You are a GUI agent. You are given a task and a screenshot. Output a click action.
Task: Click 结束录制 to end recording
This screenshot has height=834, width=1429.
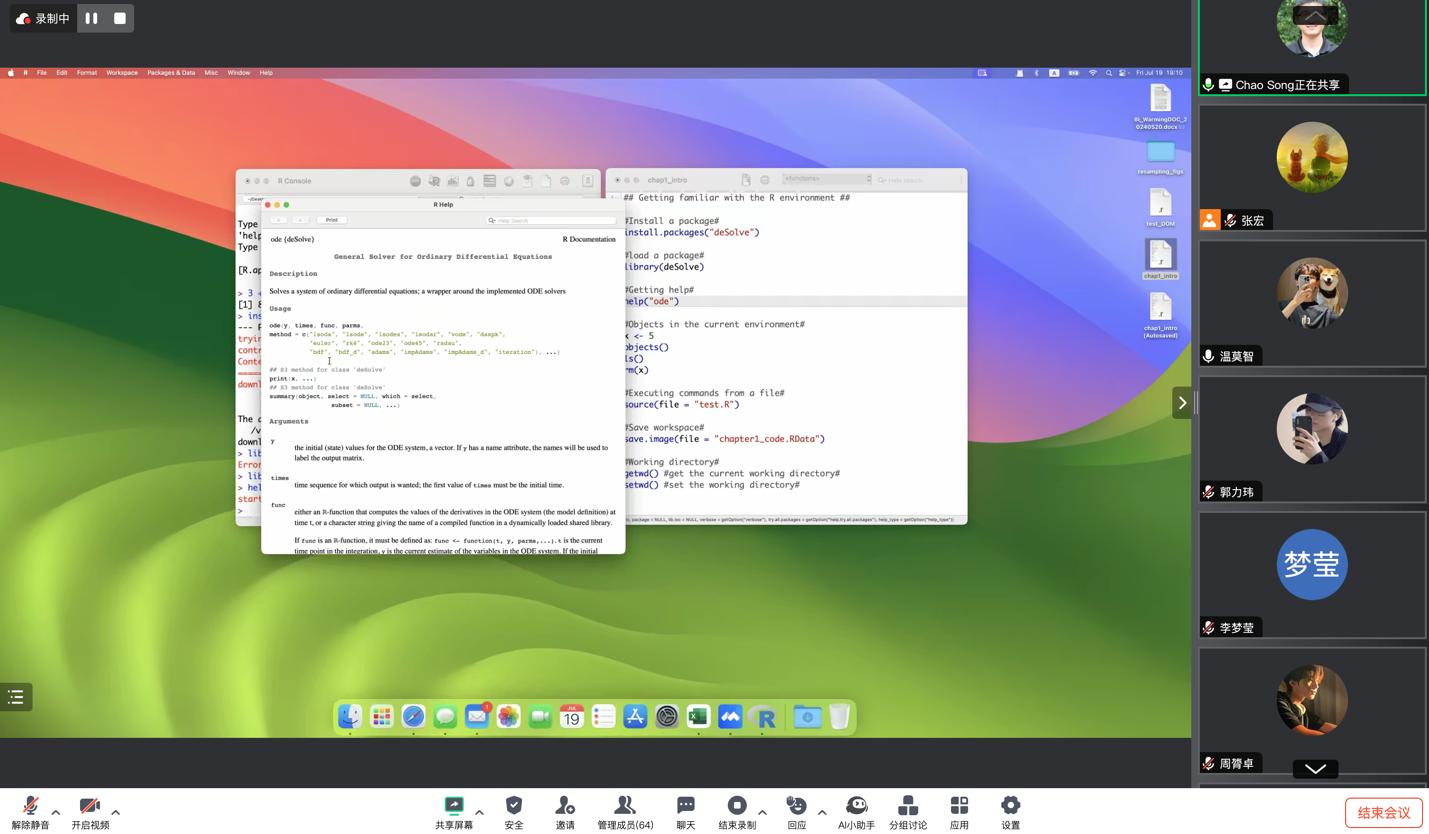pos(737,813)
